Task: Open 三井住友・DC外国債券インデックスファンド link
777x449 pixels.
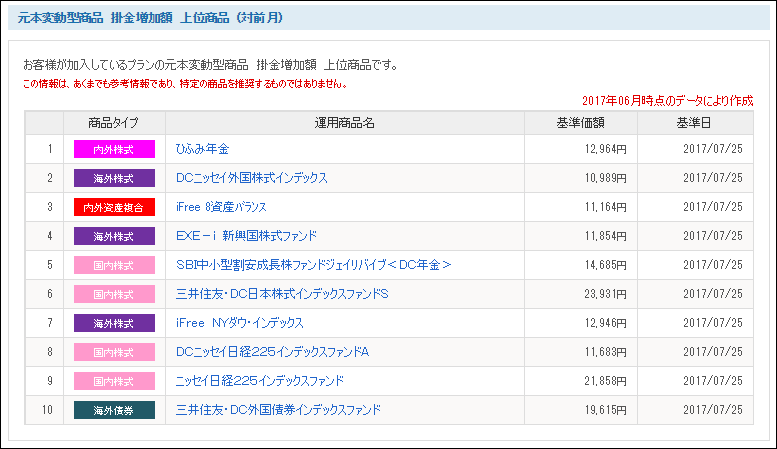Action: pos(278,410)
